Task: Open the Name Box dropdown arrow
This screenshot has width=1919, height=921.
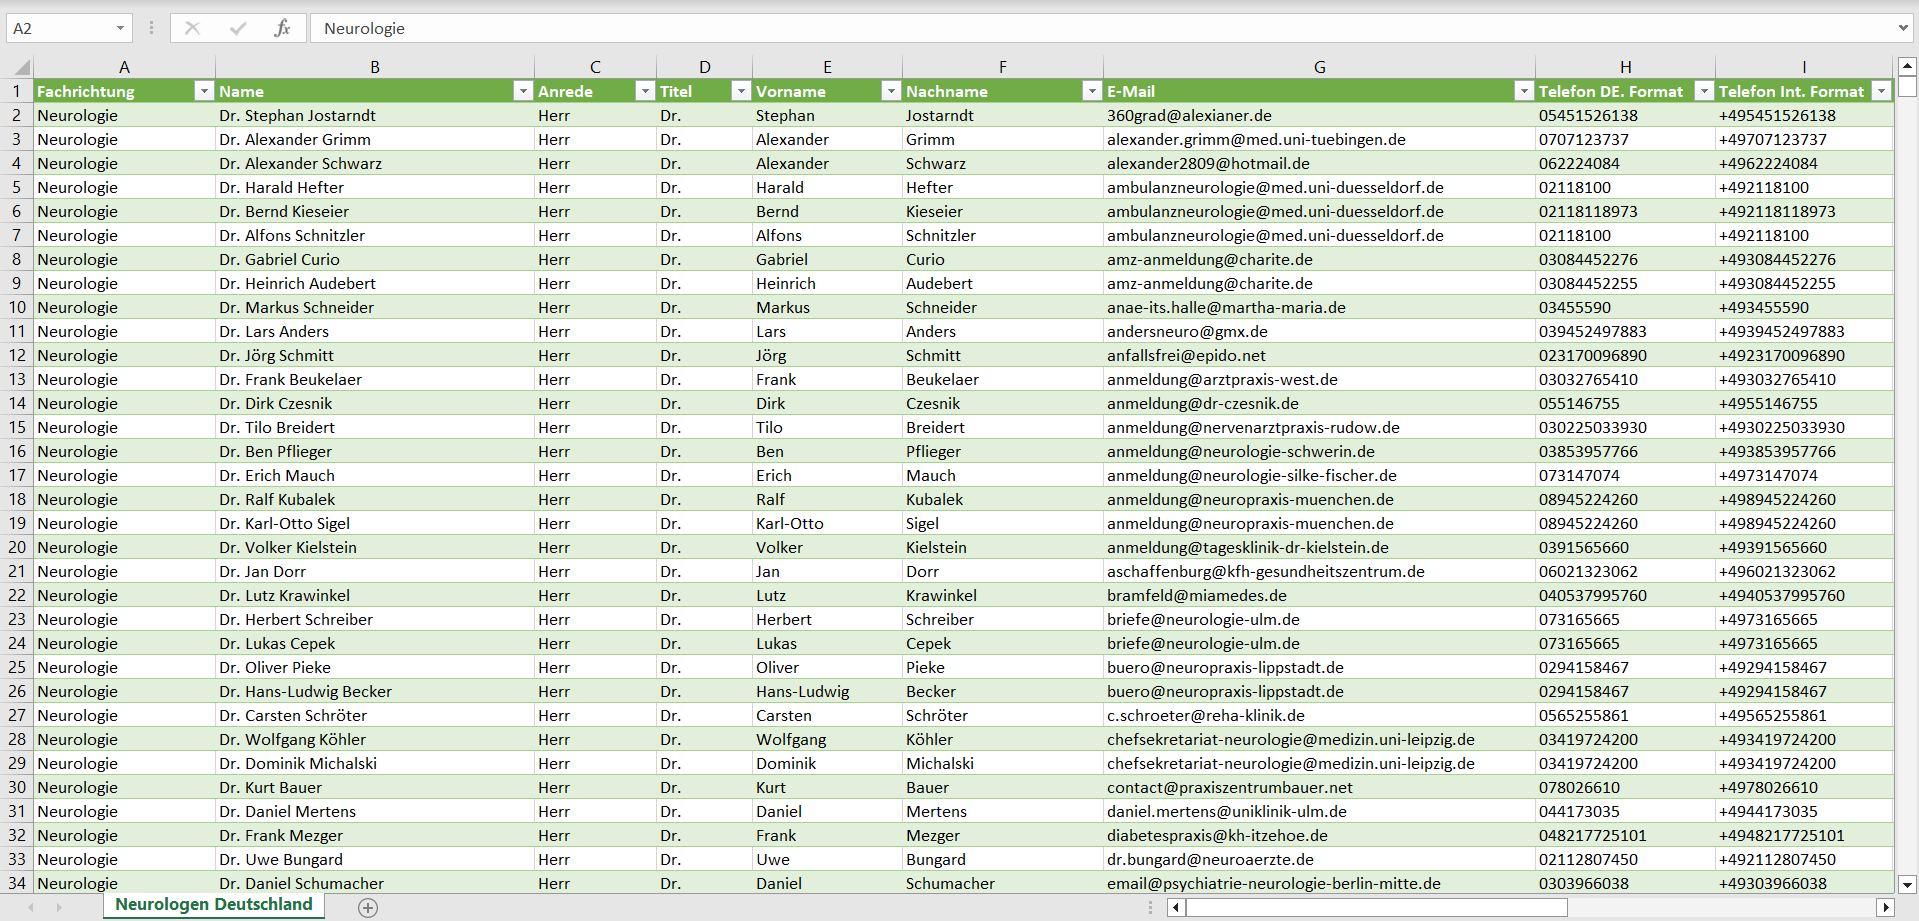Action: [120, 28]
